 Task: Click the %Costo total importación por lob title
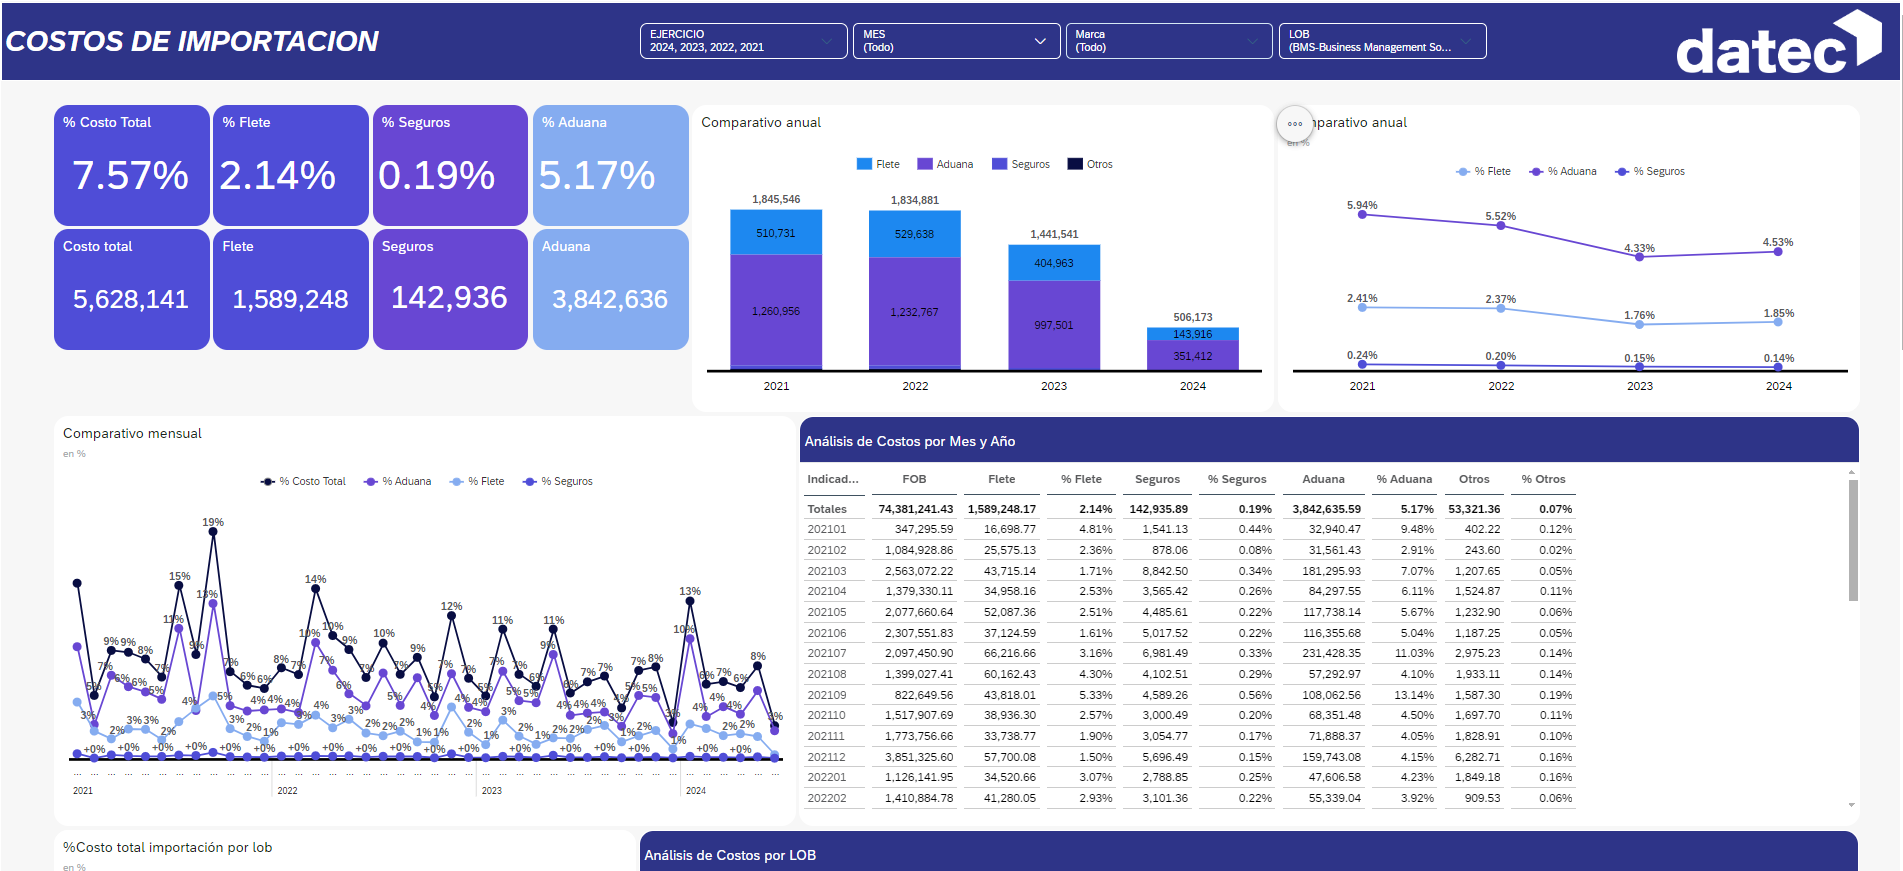tap(167, 847)
